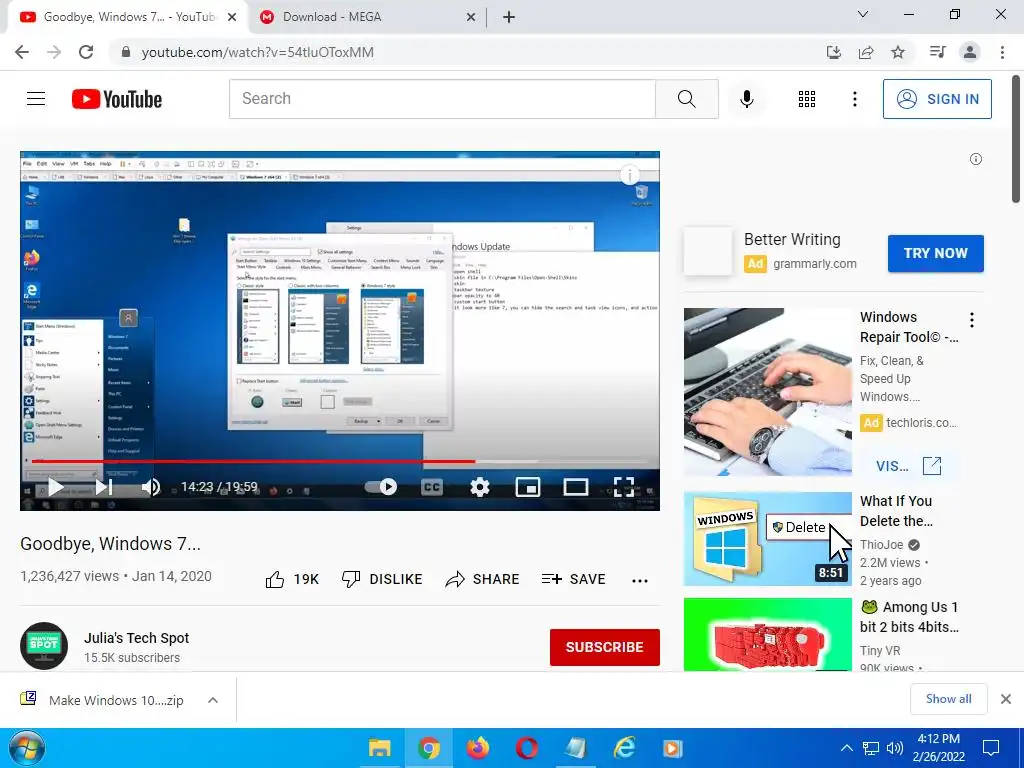Focus the YouTube Search field

(x=442, y=99)
